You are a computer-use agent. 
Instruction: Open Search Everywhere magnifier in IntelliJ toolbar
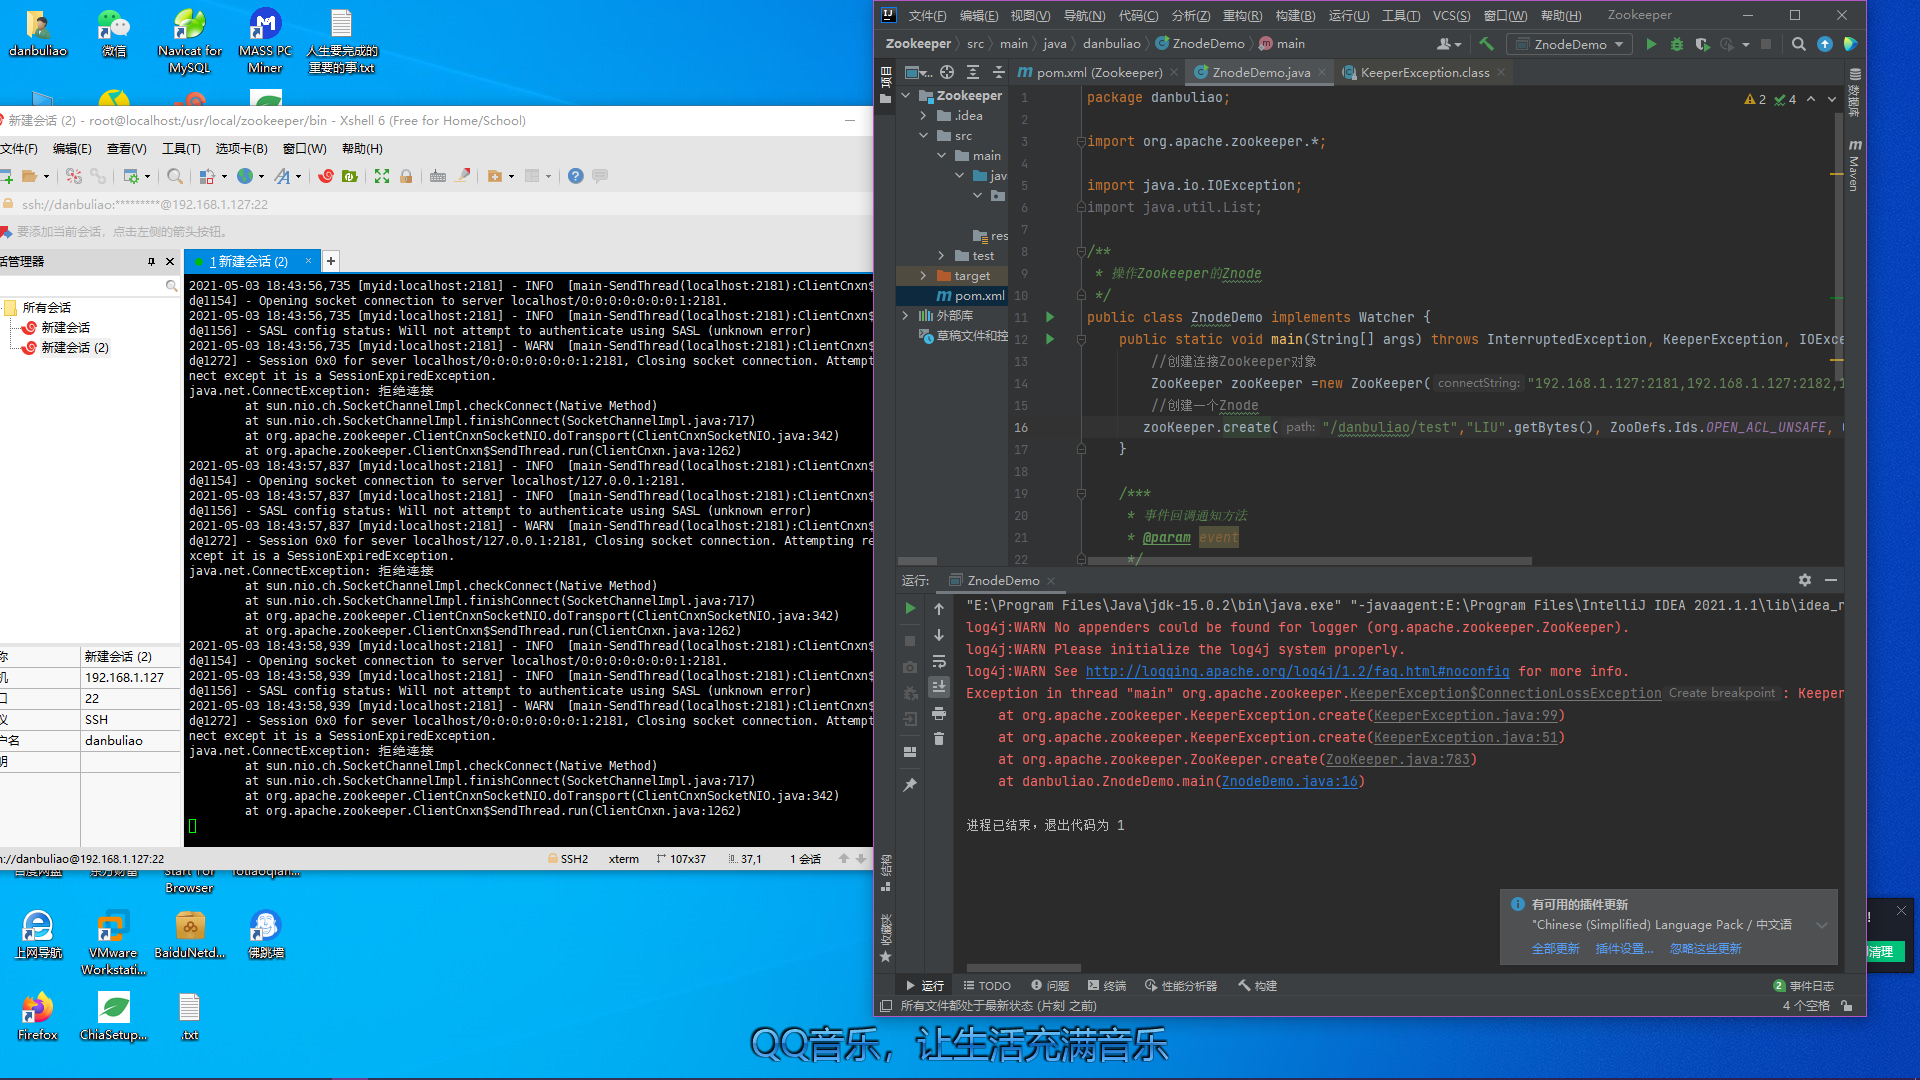pos(1799,44)
